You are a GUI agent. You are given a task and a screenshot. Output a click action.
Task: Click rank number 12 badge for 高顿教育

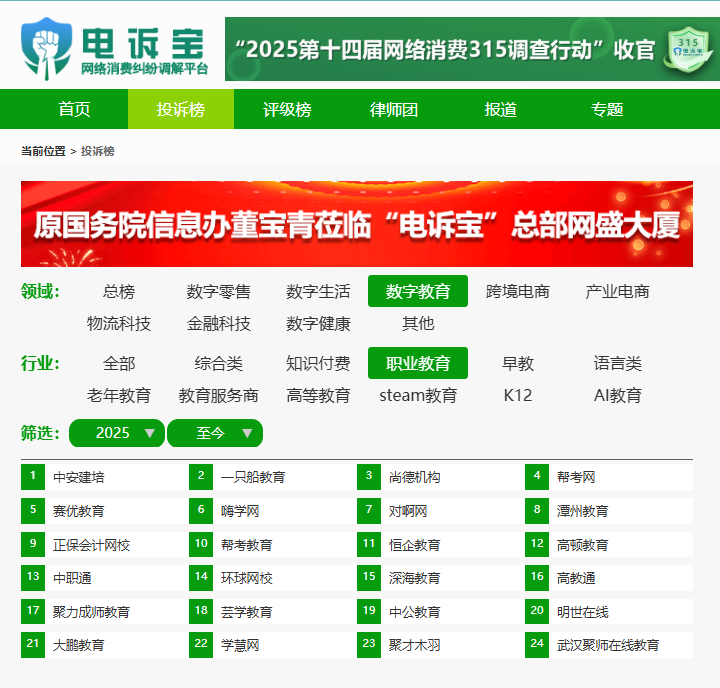(537, 545)
